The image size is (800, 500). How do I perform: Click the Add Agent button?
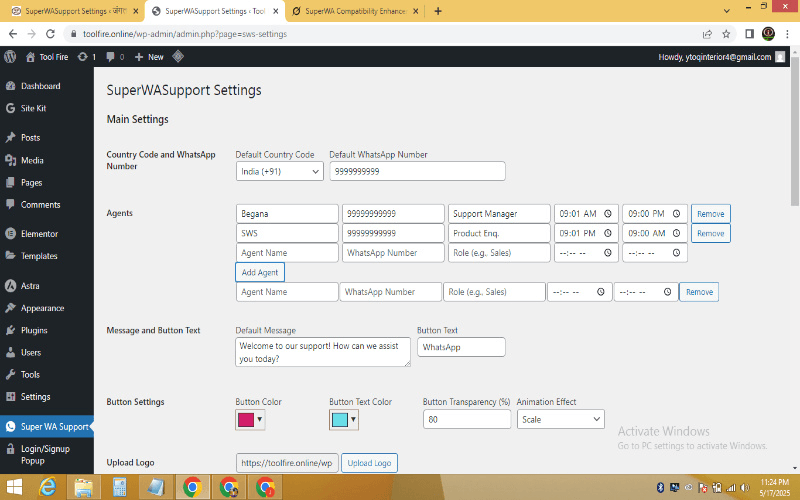pos(260,272)
